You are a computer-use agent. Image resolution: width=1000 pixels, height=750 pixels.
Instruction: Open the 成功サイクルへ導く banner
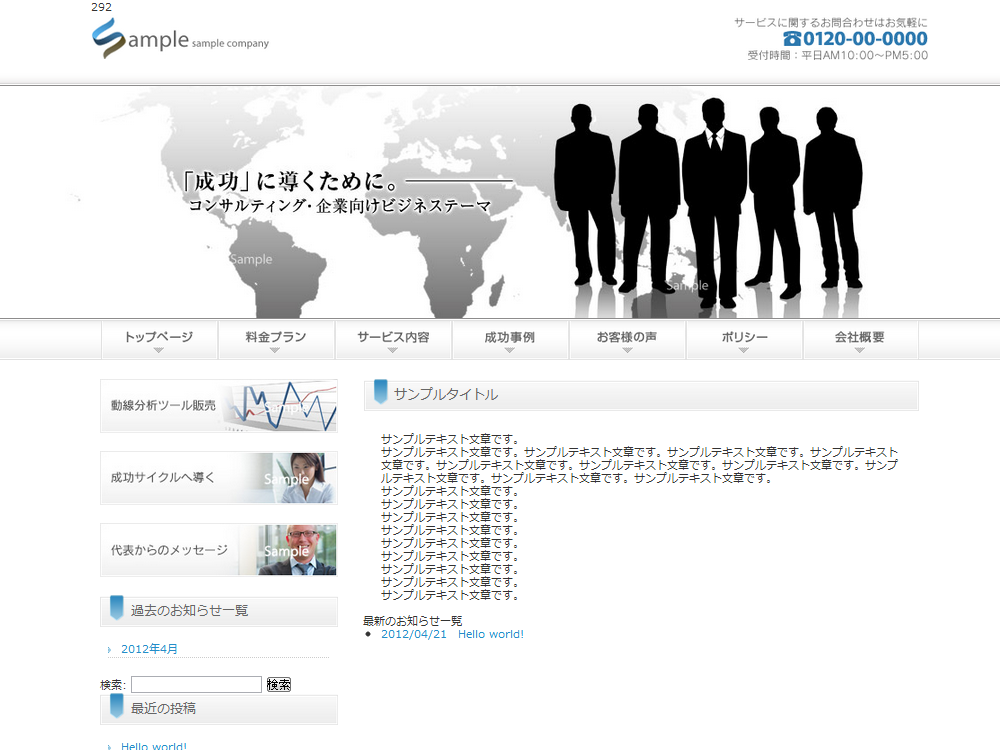point(219,478)
